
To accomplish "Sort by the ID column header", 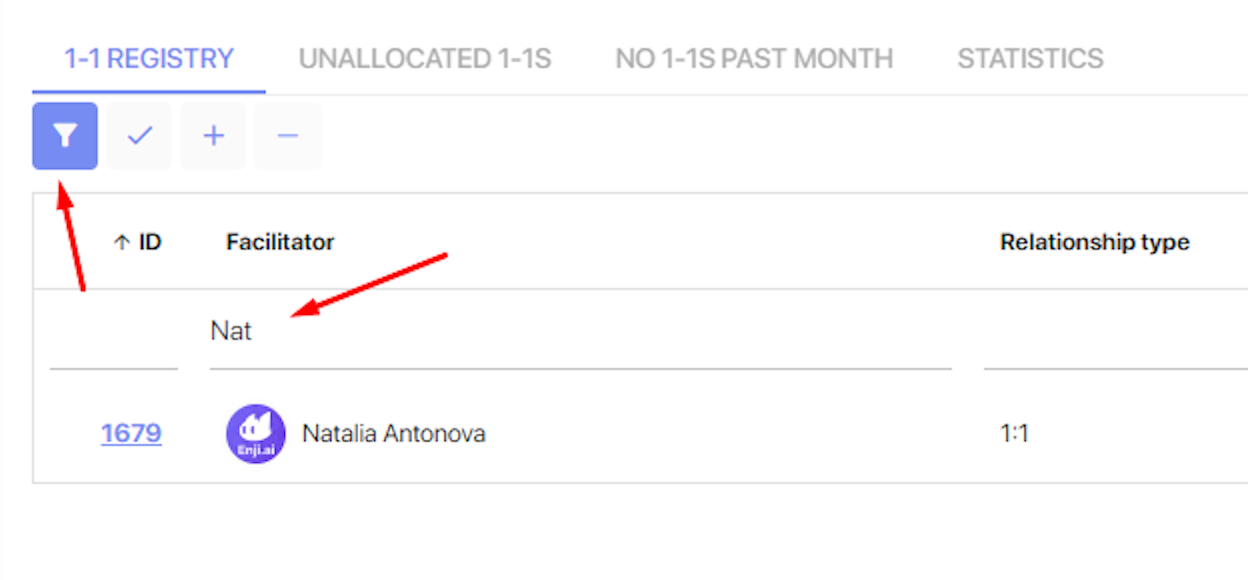I will 149,242.
